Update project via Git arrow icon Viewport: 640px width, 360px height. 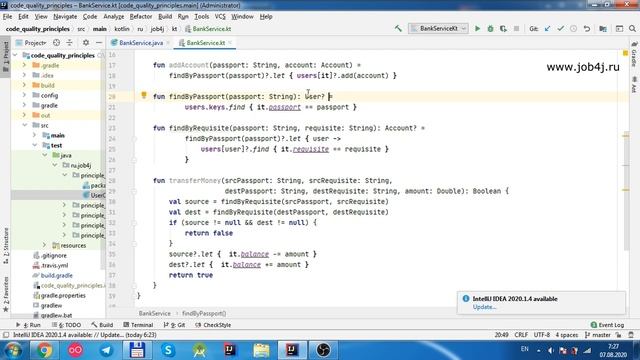coord(547,29)
